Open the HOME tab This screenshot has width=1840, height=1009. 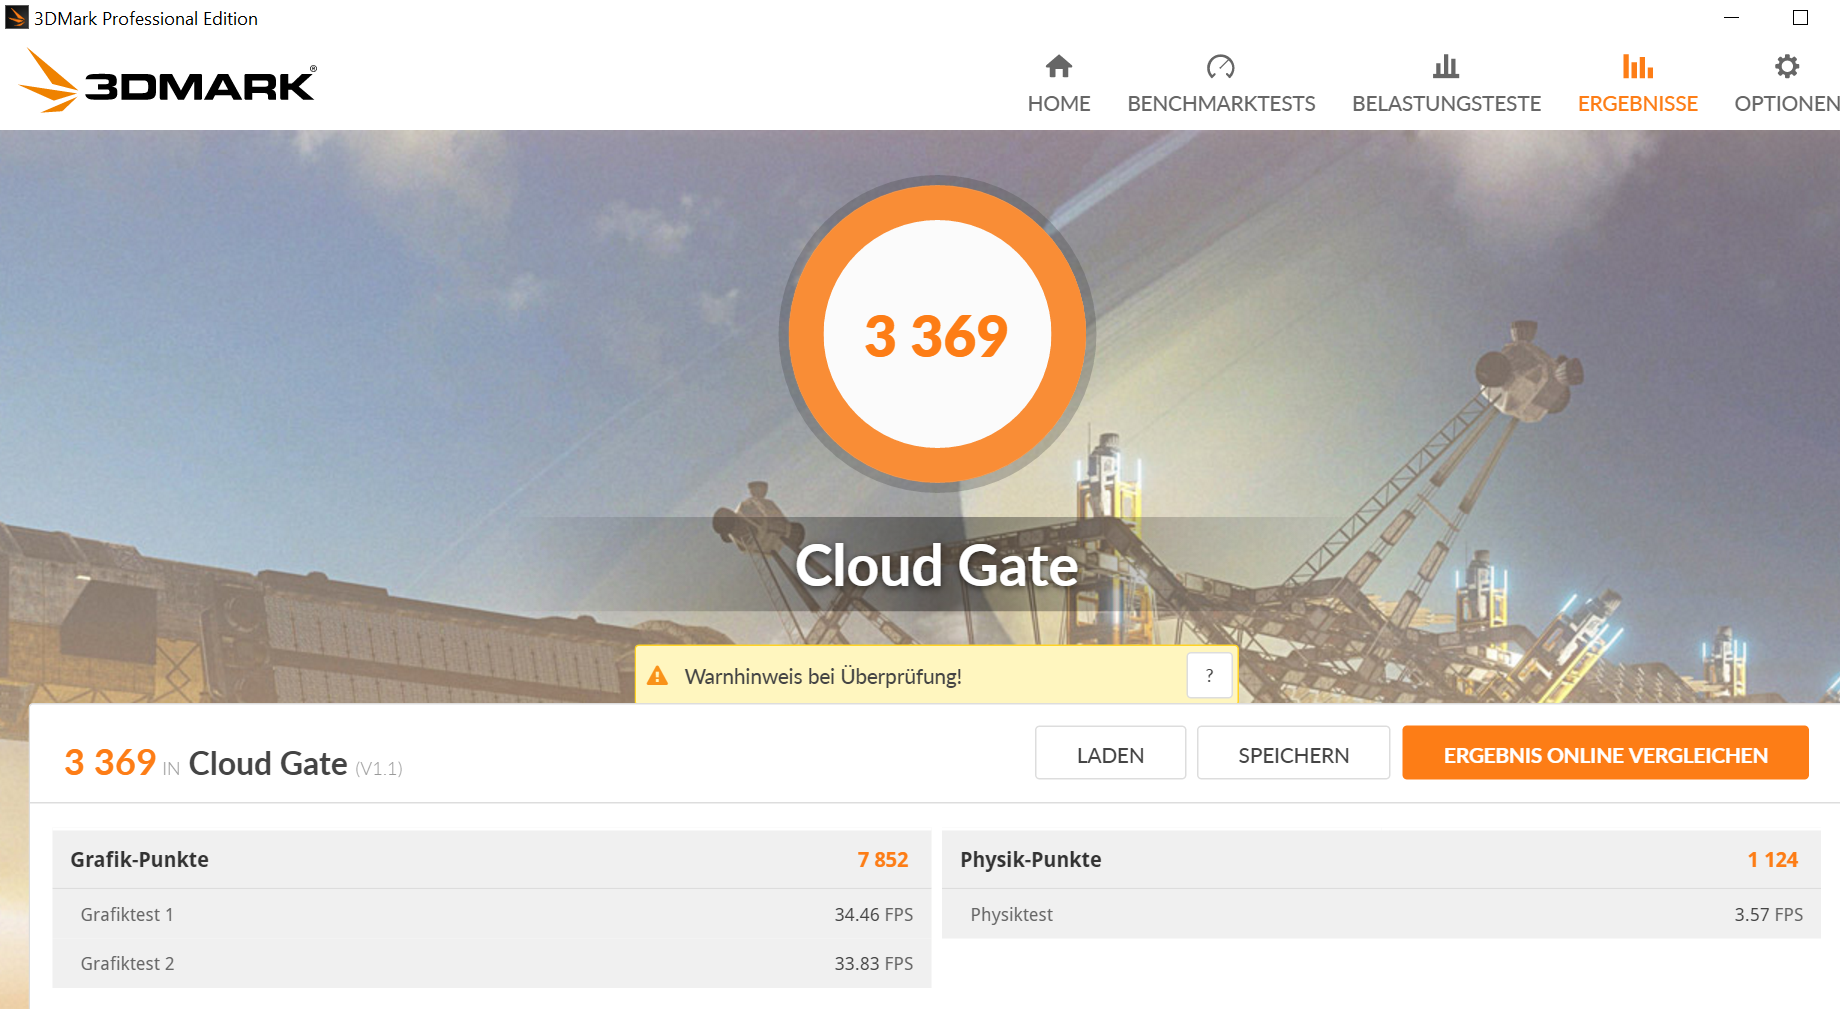click(x=1059, y=85)
